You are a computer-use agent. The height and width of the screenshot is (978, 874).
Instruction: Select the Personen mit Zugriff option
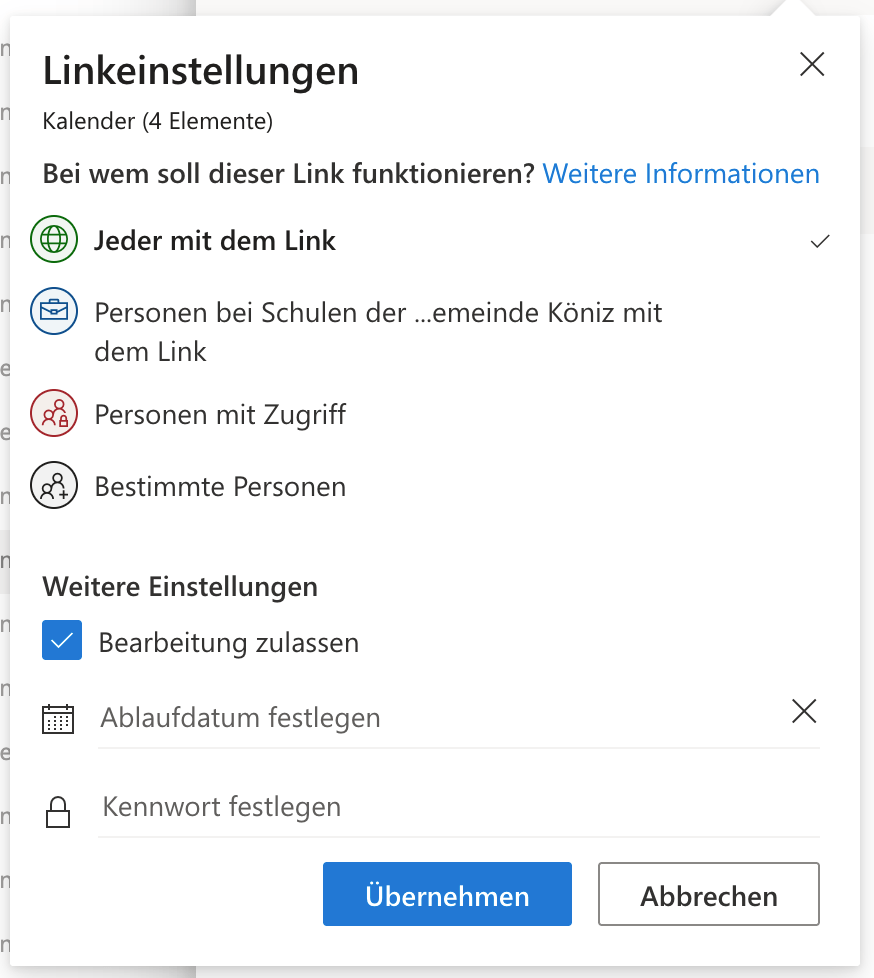click(x=220, y=414)
